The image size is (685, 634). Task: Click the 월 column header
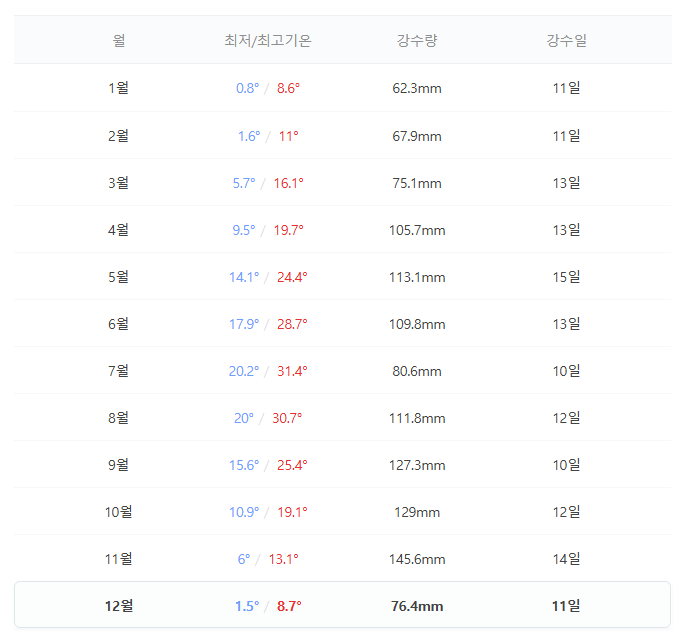(x=118, y=40)
